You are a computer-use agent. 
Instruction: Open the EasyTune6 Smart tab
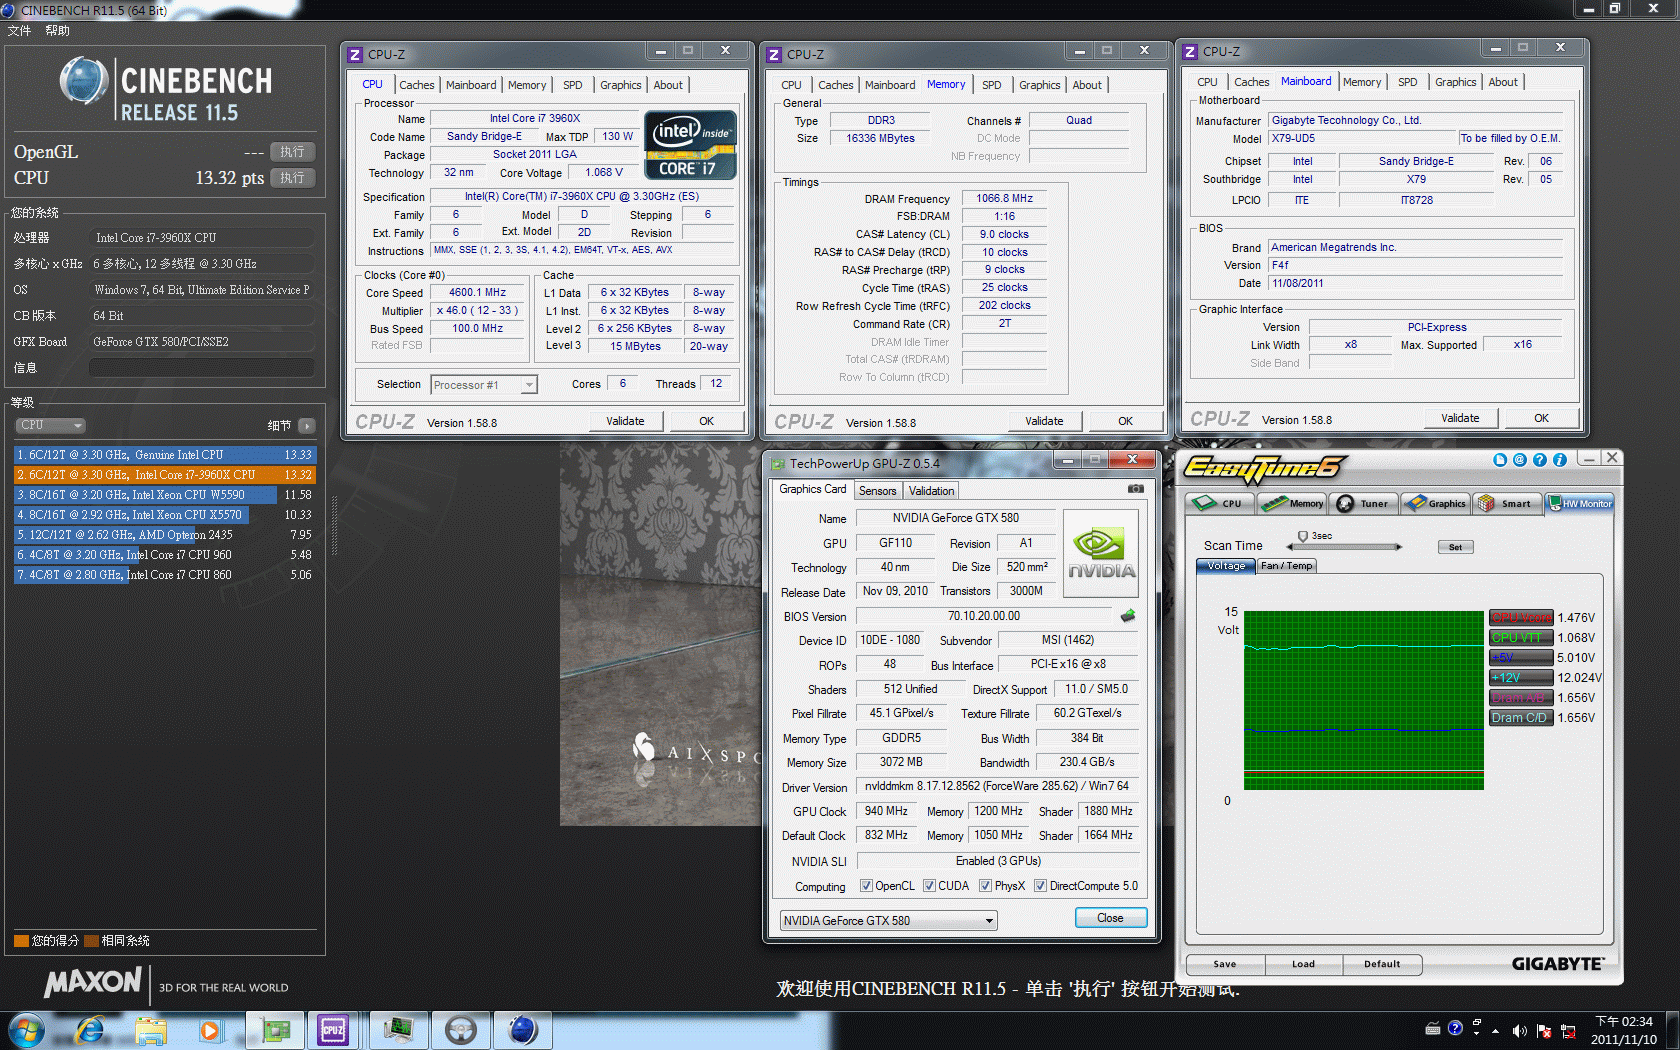(1506, 503)
